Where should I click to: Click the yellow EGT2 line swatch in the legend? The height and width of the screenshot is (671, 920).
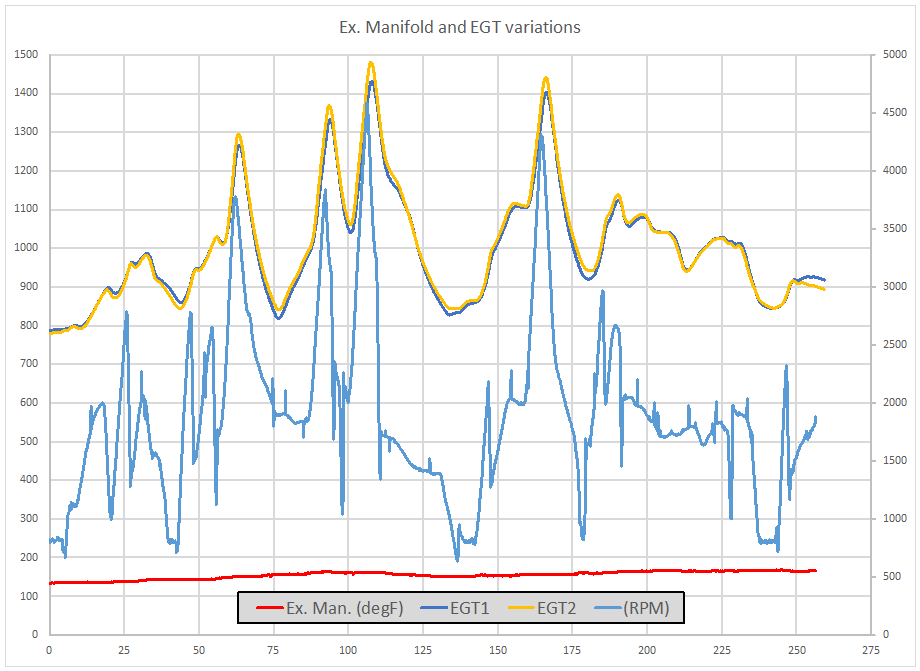click(x=519, y=607)
